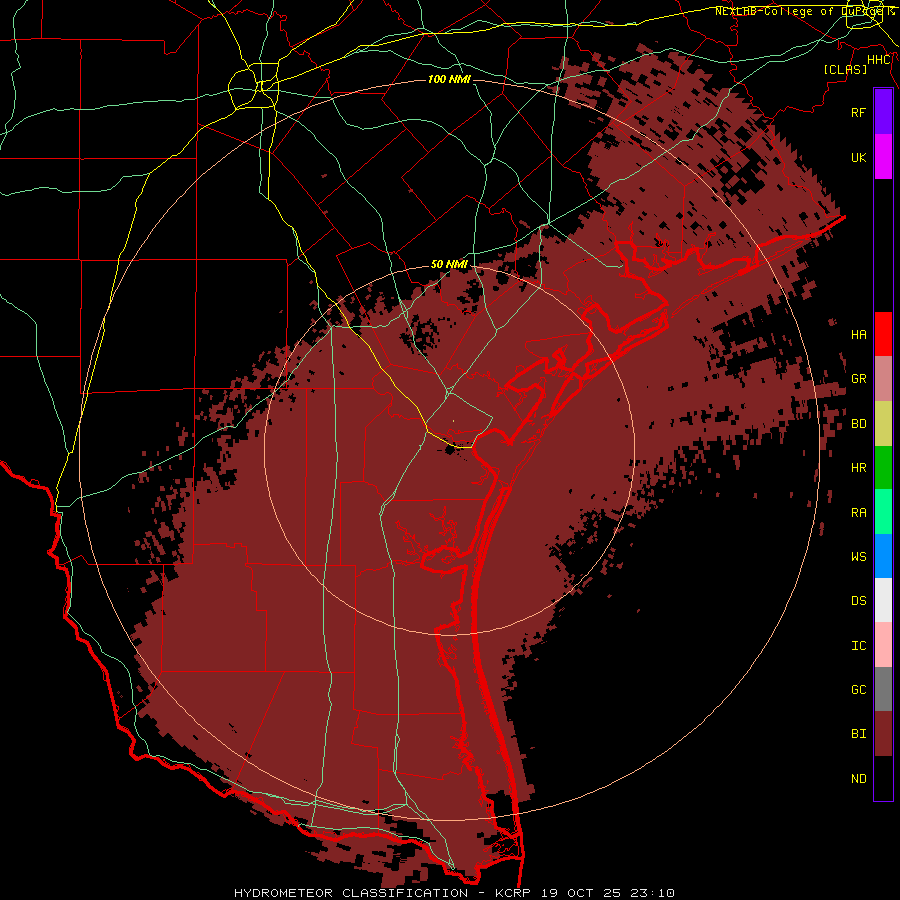Viewport: 900px width, 900px height.
Task: Select the ND black legend swatch
Action: click(x=883, y=778)
